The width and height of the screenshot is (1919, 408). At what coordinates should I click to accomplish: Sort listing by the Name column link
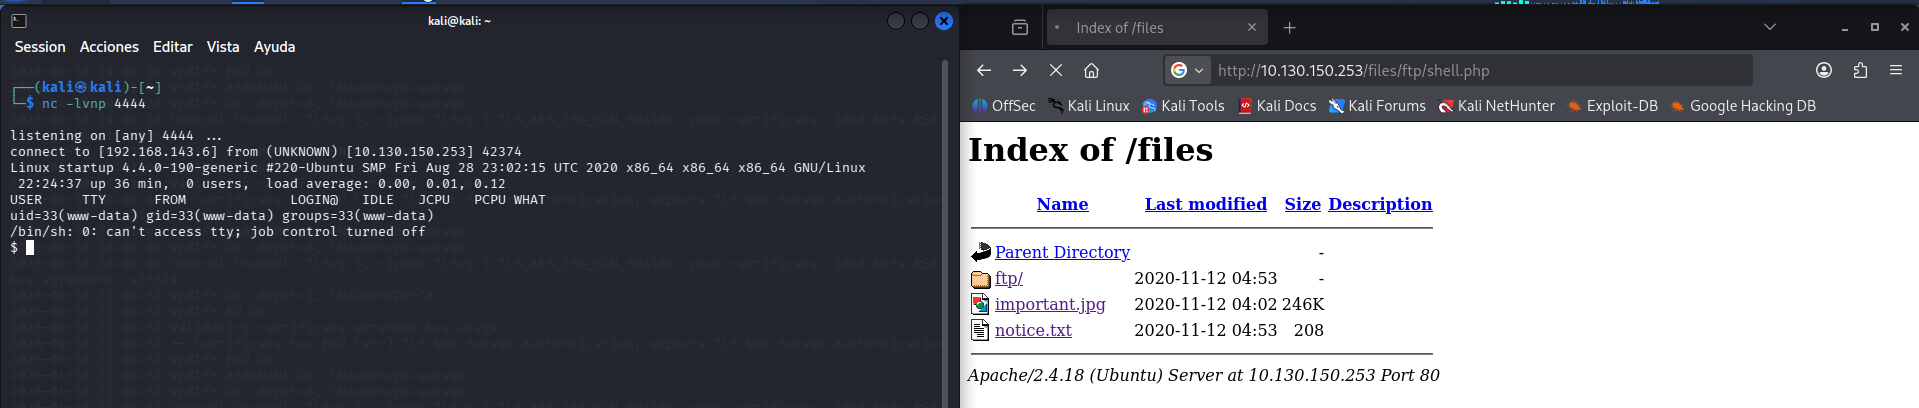tap(1062, 204)
